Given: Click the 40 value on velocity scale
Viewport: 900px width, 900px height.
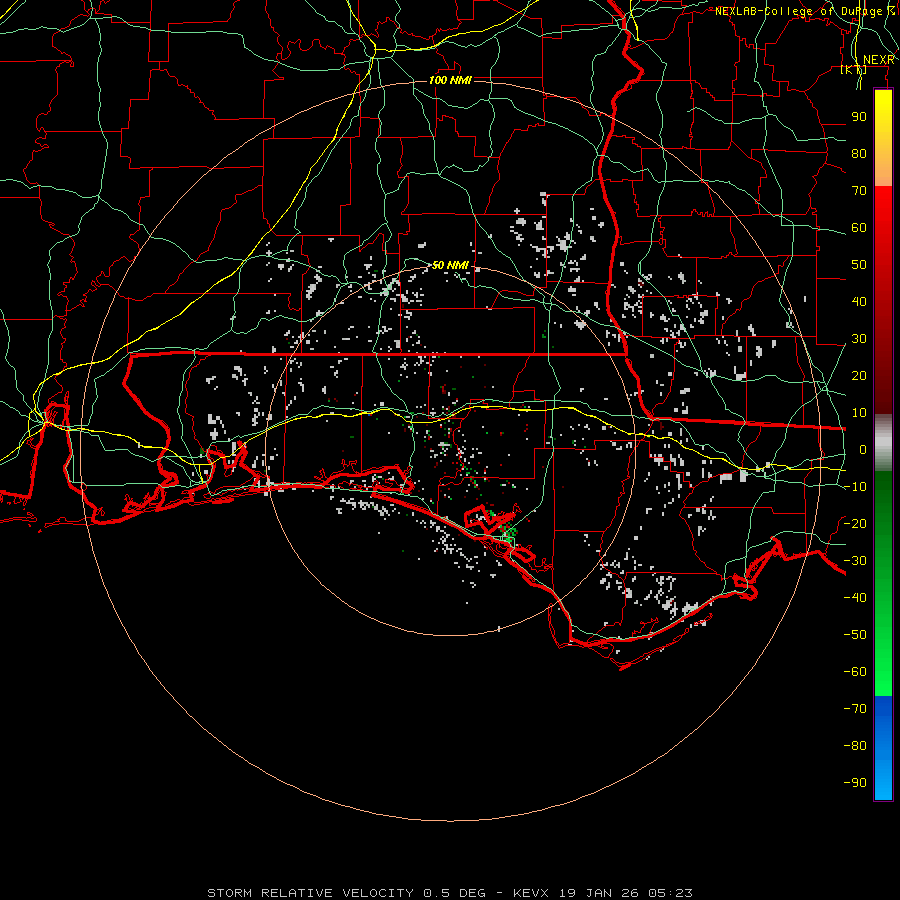Looking at the screenshot, I should pyautogui.click(x=859, y=301).
